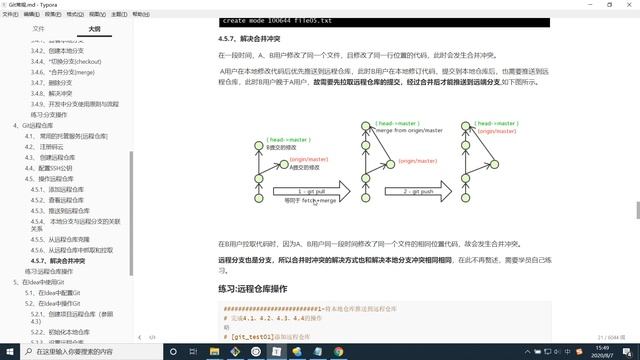Jump to outline item 3.4.9 开发中分支使用原则与流程

[x=75, y=104]
